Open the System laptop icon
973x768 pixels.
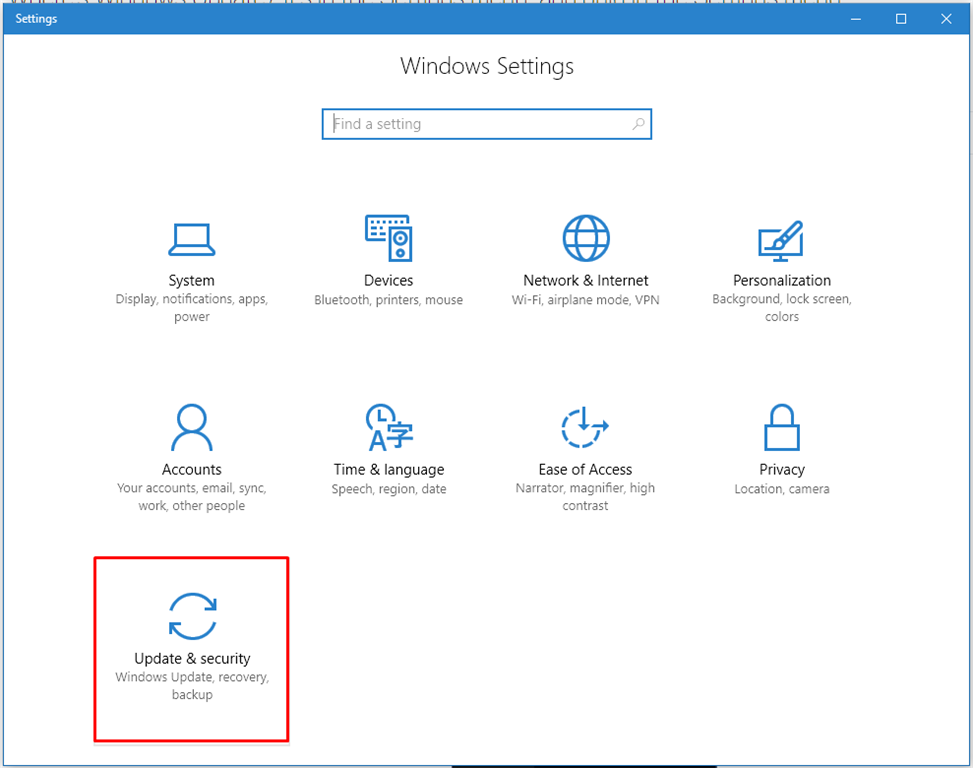[x=192, y=239]
